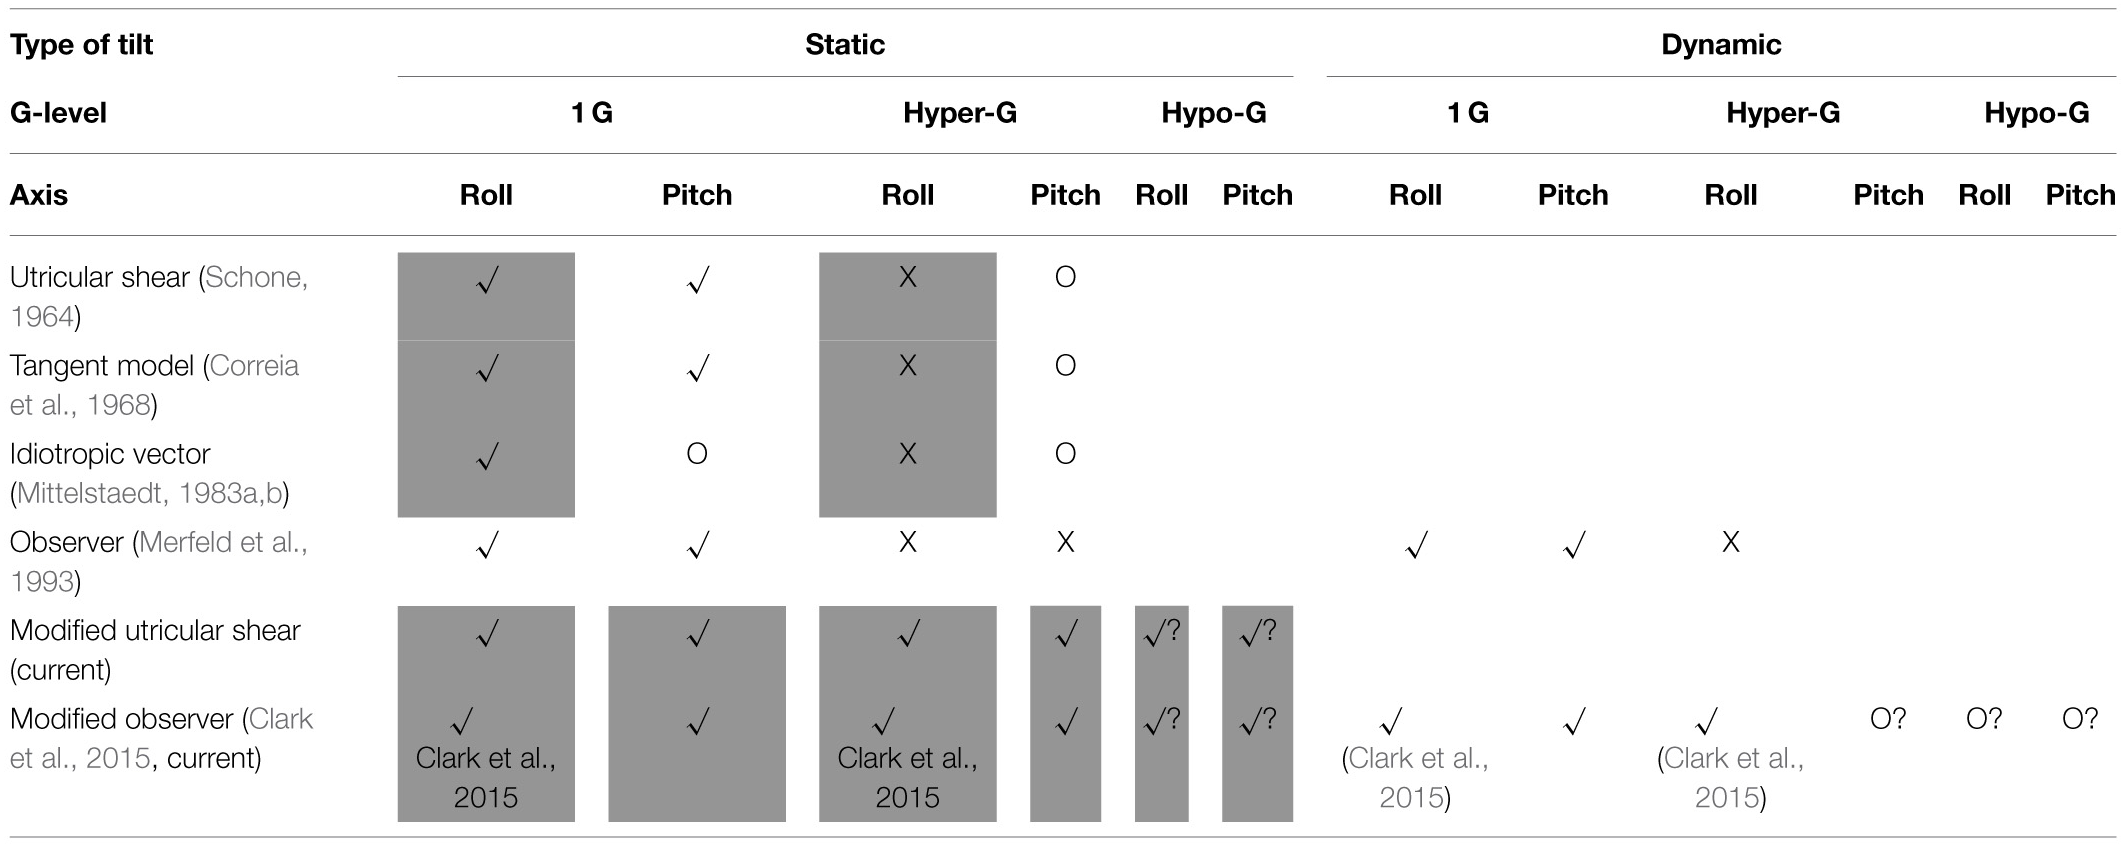This screenshot has width=2125, height=848.
Task: Click Clark et al., 2015 under Dynamic 1 G Roll
Action: 1415,778
